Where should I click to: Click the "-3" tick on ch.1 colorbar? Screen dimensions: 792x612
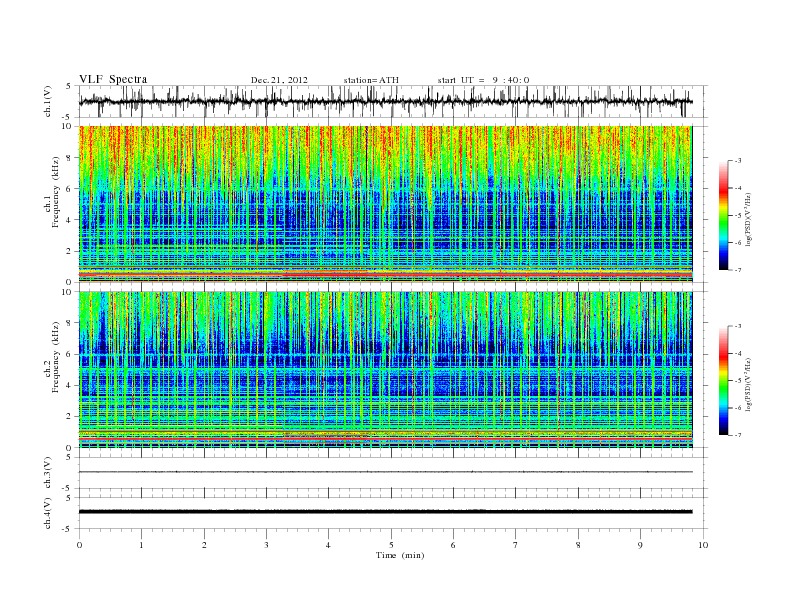pos(738,161)
